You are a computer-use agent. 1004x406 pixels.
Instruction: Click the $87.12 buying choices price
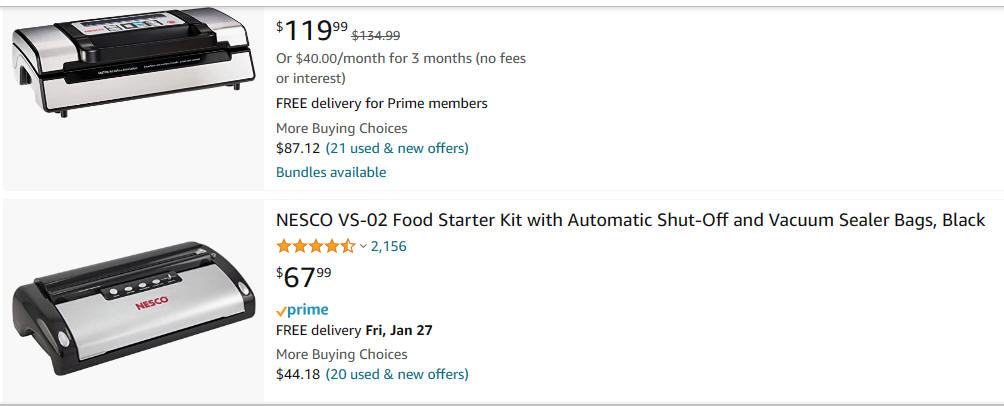coord(298,149)
